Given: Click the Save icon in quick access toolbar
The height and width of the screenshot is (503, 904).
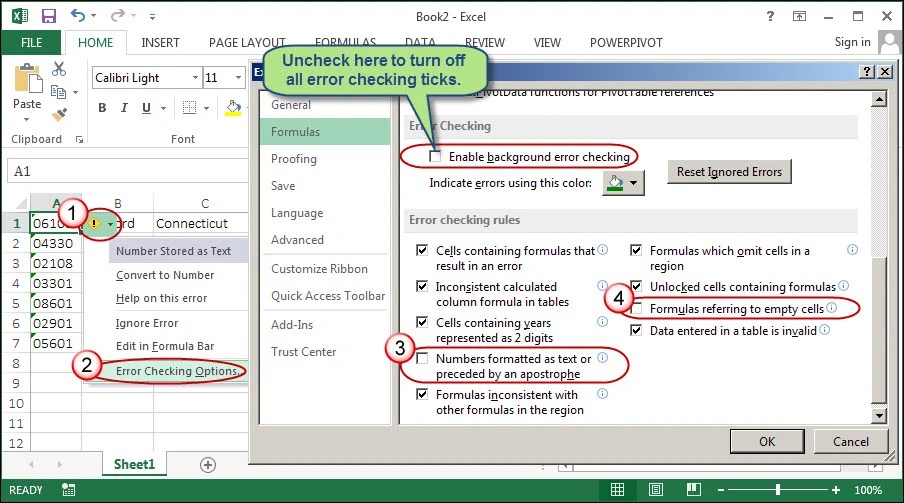Looking at the screenshot, I should click(x=48, y=16).
